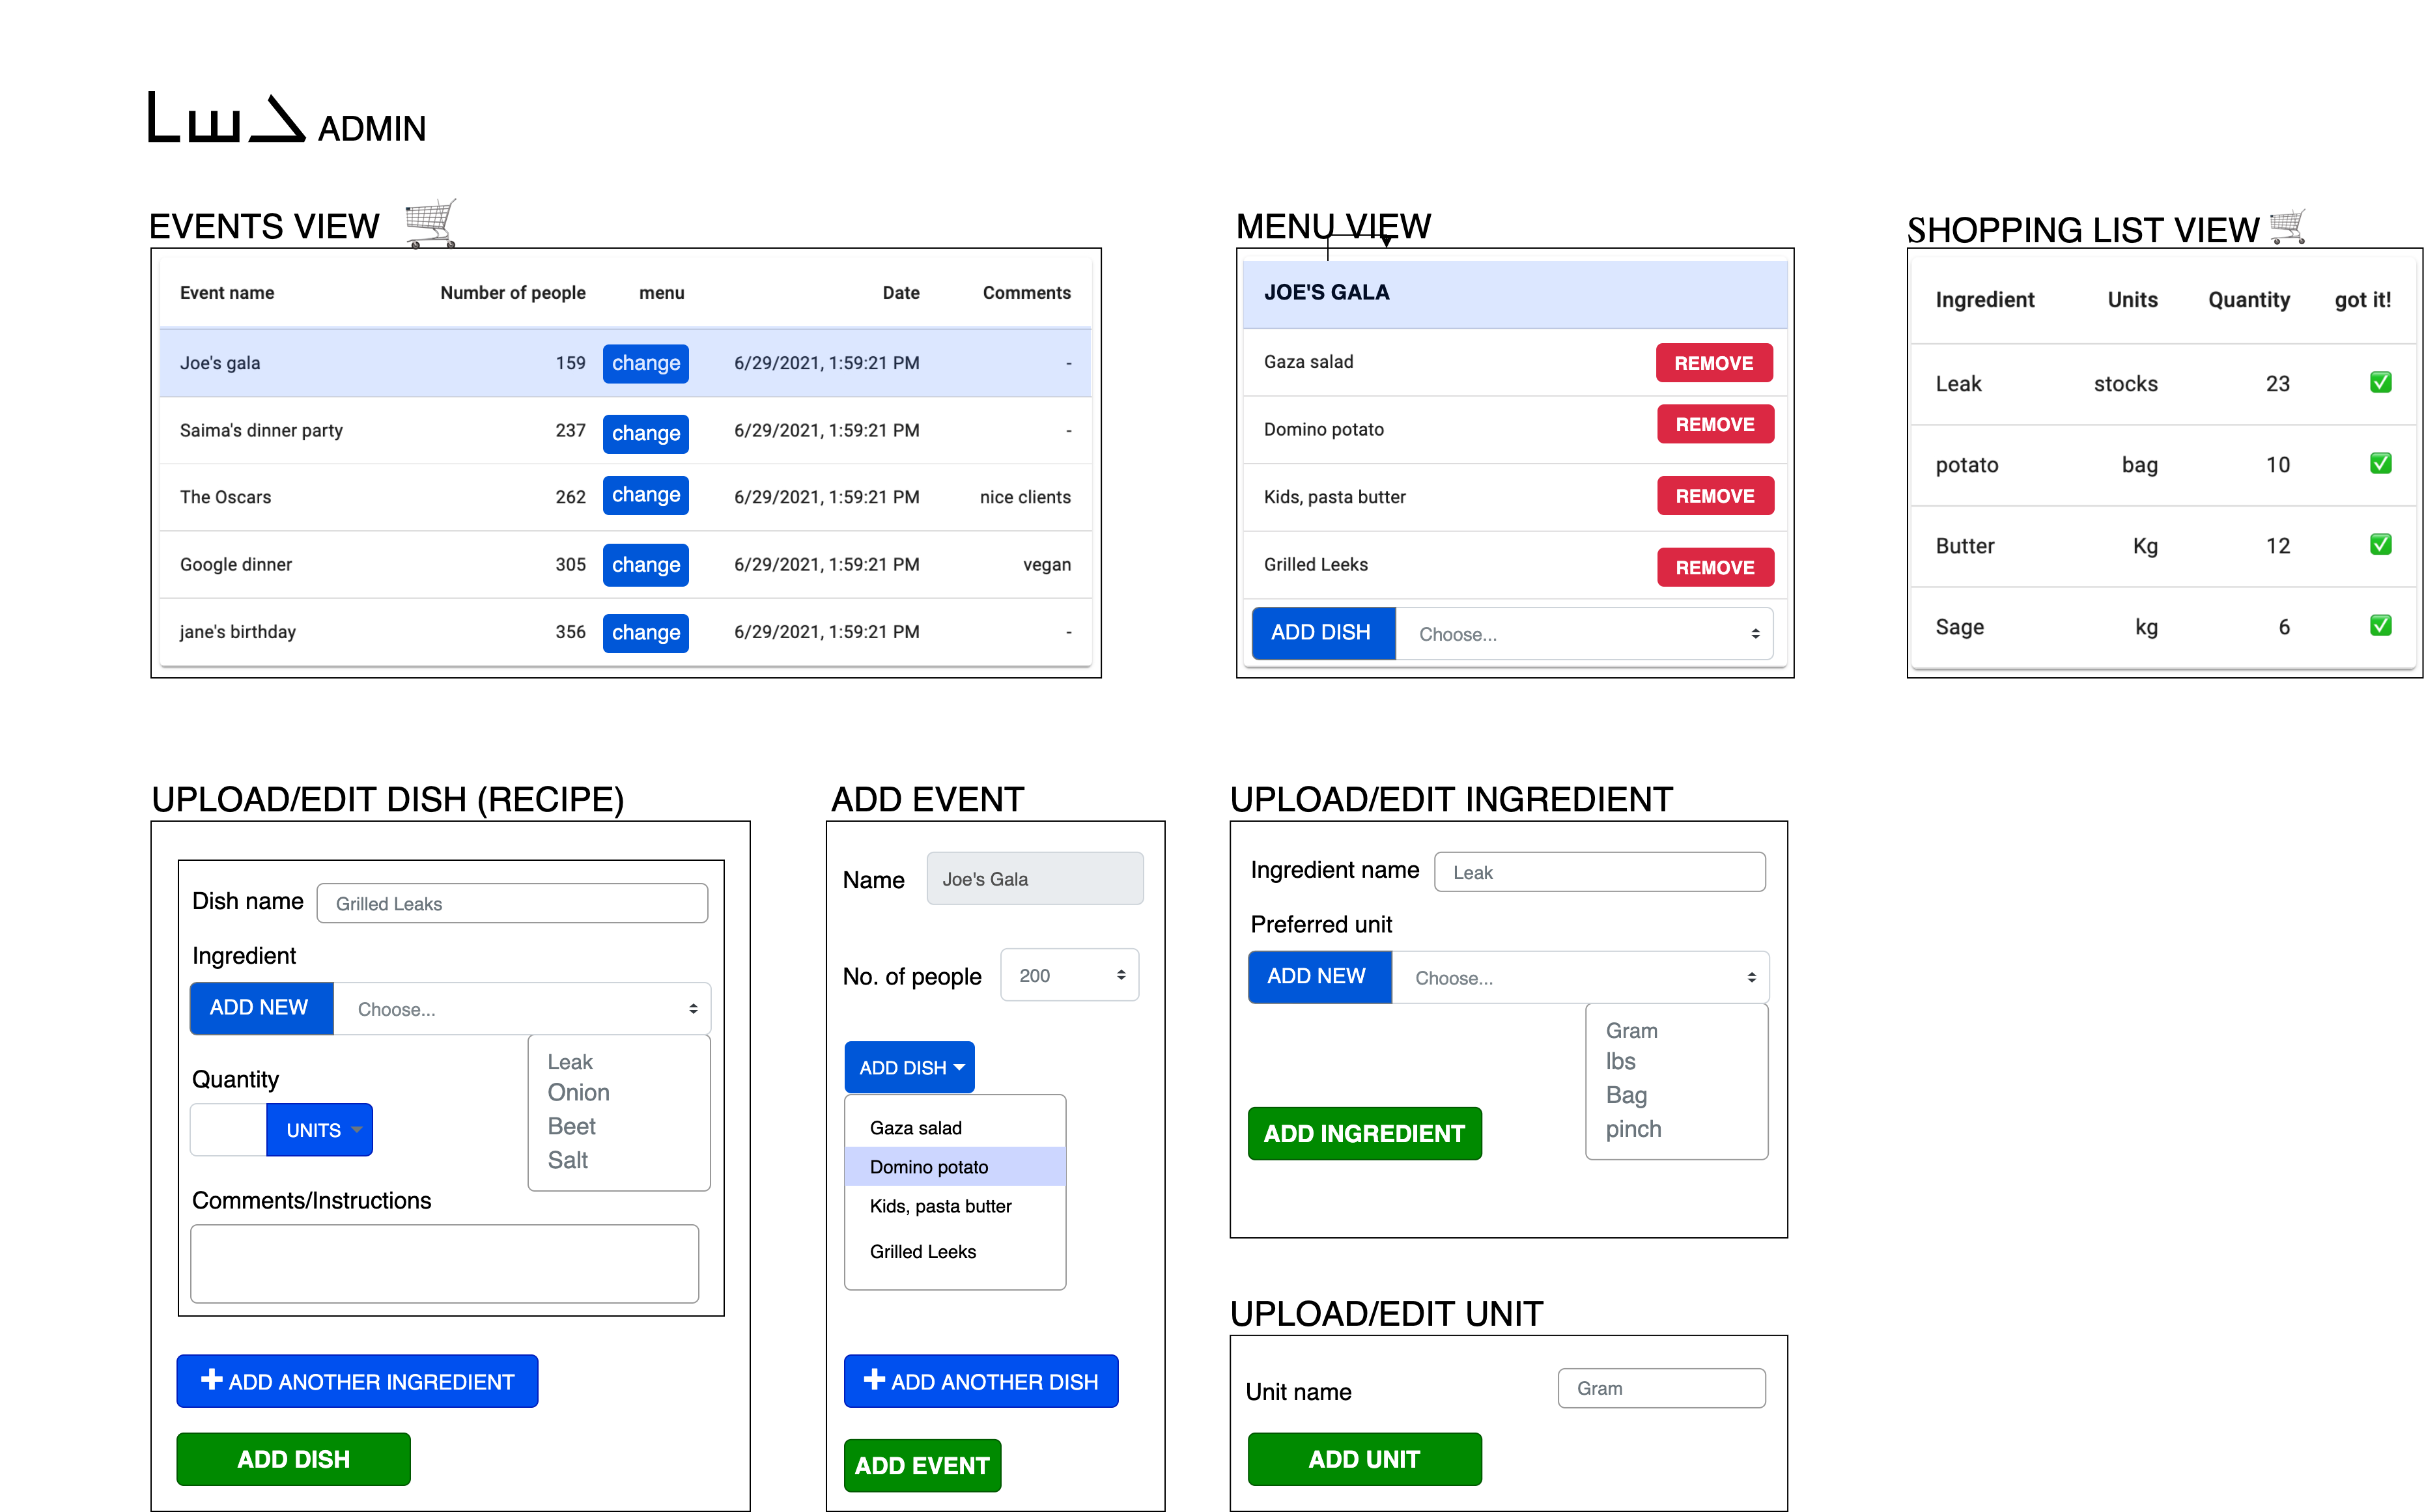Expand the ADD DISH dropdown in Add Event
Image resolution: width=2424 pixels, height=1512 pixels.
[x=909, y=1067]
